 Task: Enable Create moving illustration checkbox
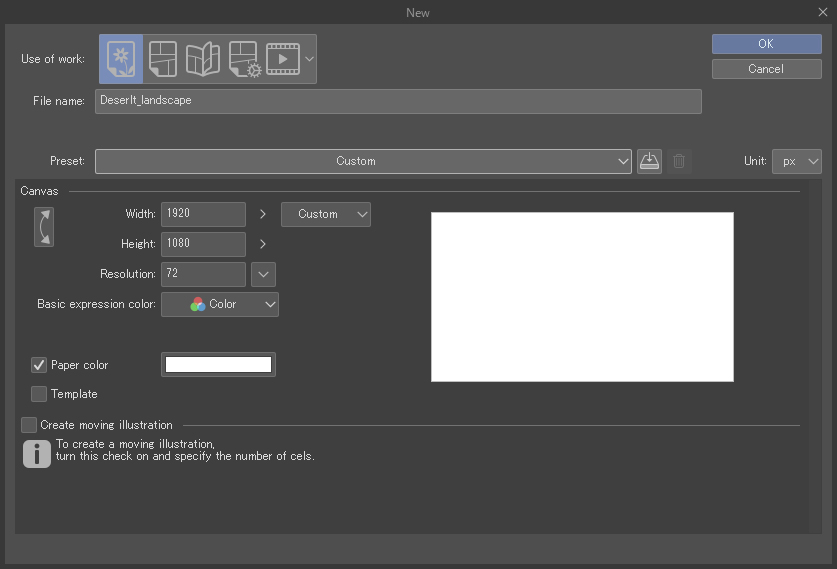[29, 425]
